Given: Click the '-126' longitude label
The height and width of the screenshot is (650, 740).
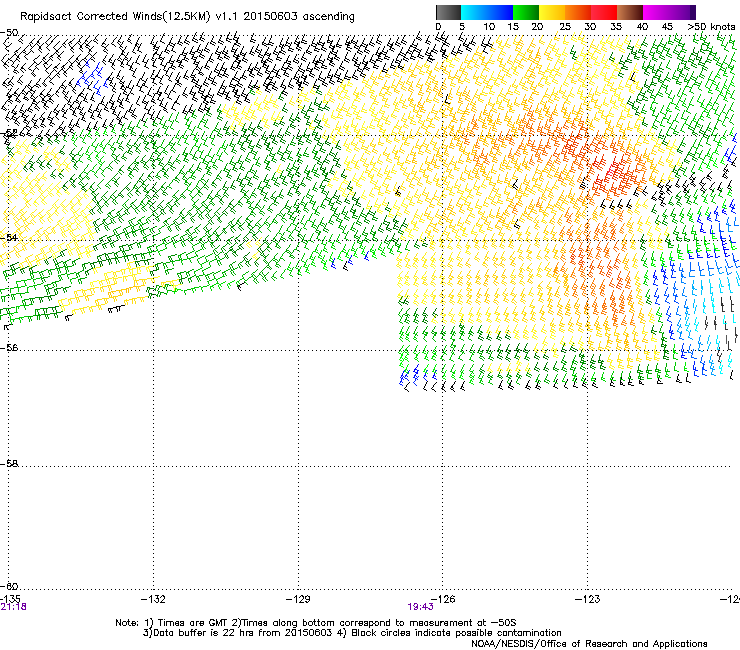Looking at the screenshot, I should pos(443,599).
